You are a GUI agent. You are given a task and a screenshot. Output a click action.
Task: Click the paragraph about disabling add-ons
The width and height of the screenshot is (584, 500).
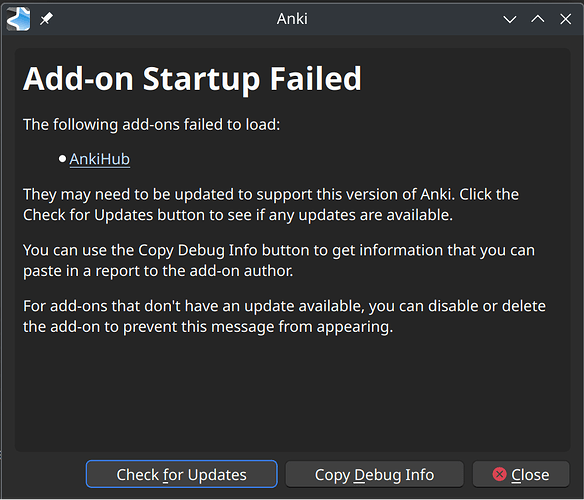[x=284, y=316]
